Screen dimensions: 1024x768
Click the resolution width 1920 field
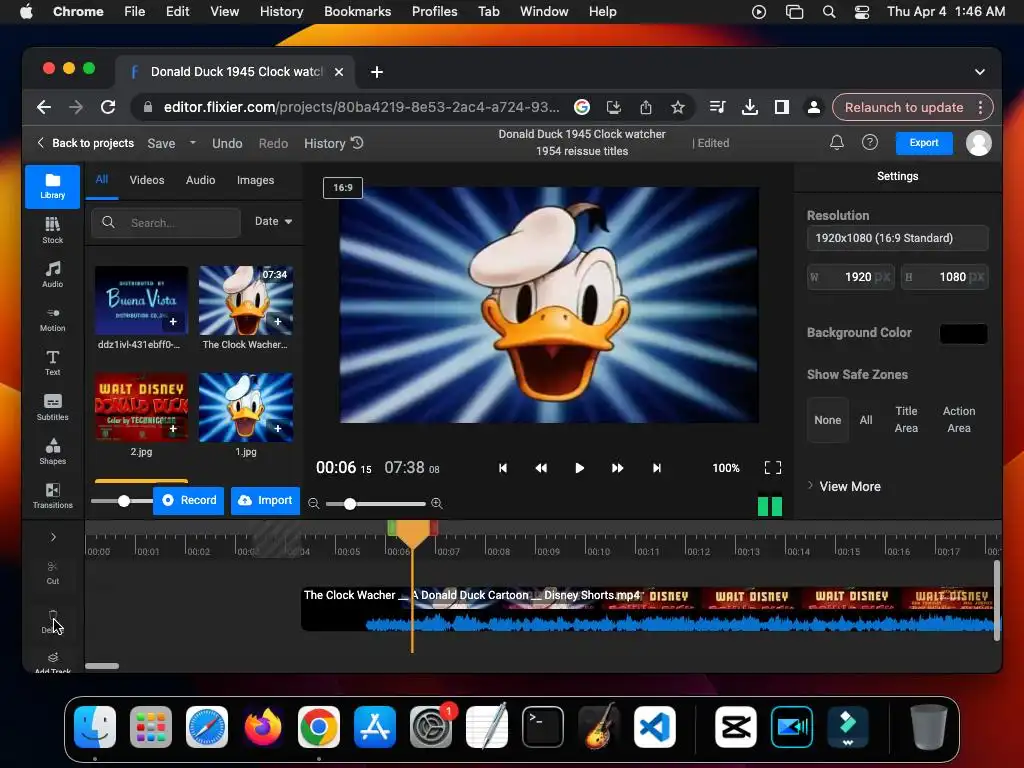851,277
